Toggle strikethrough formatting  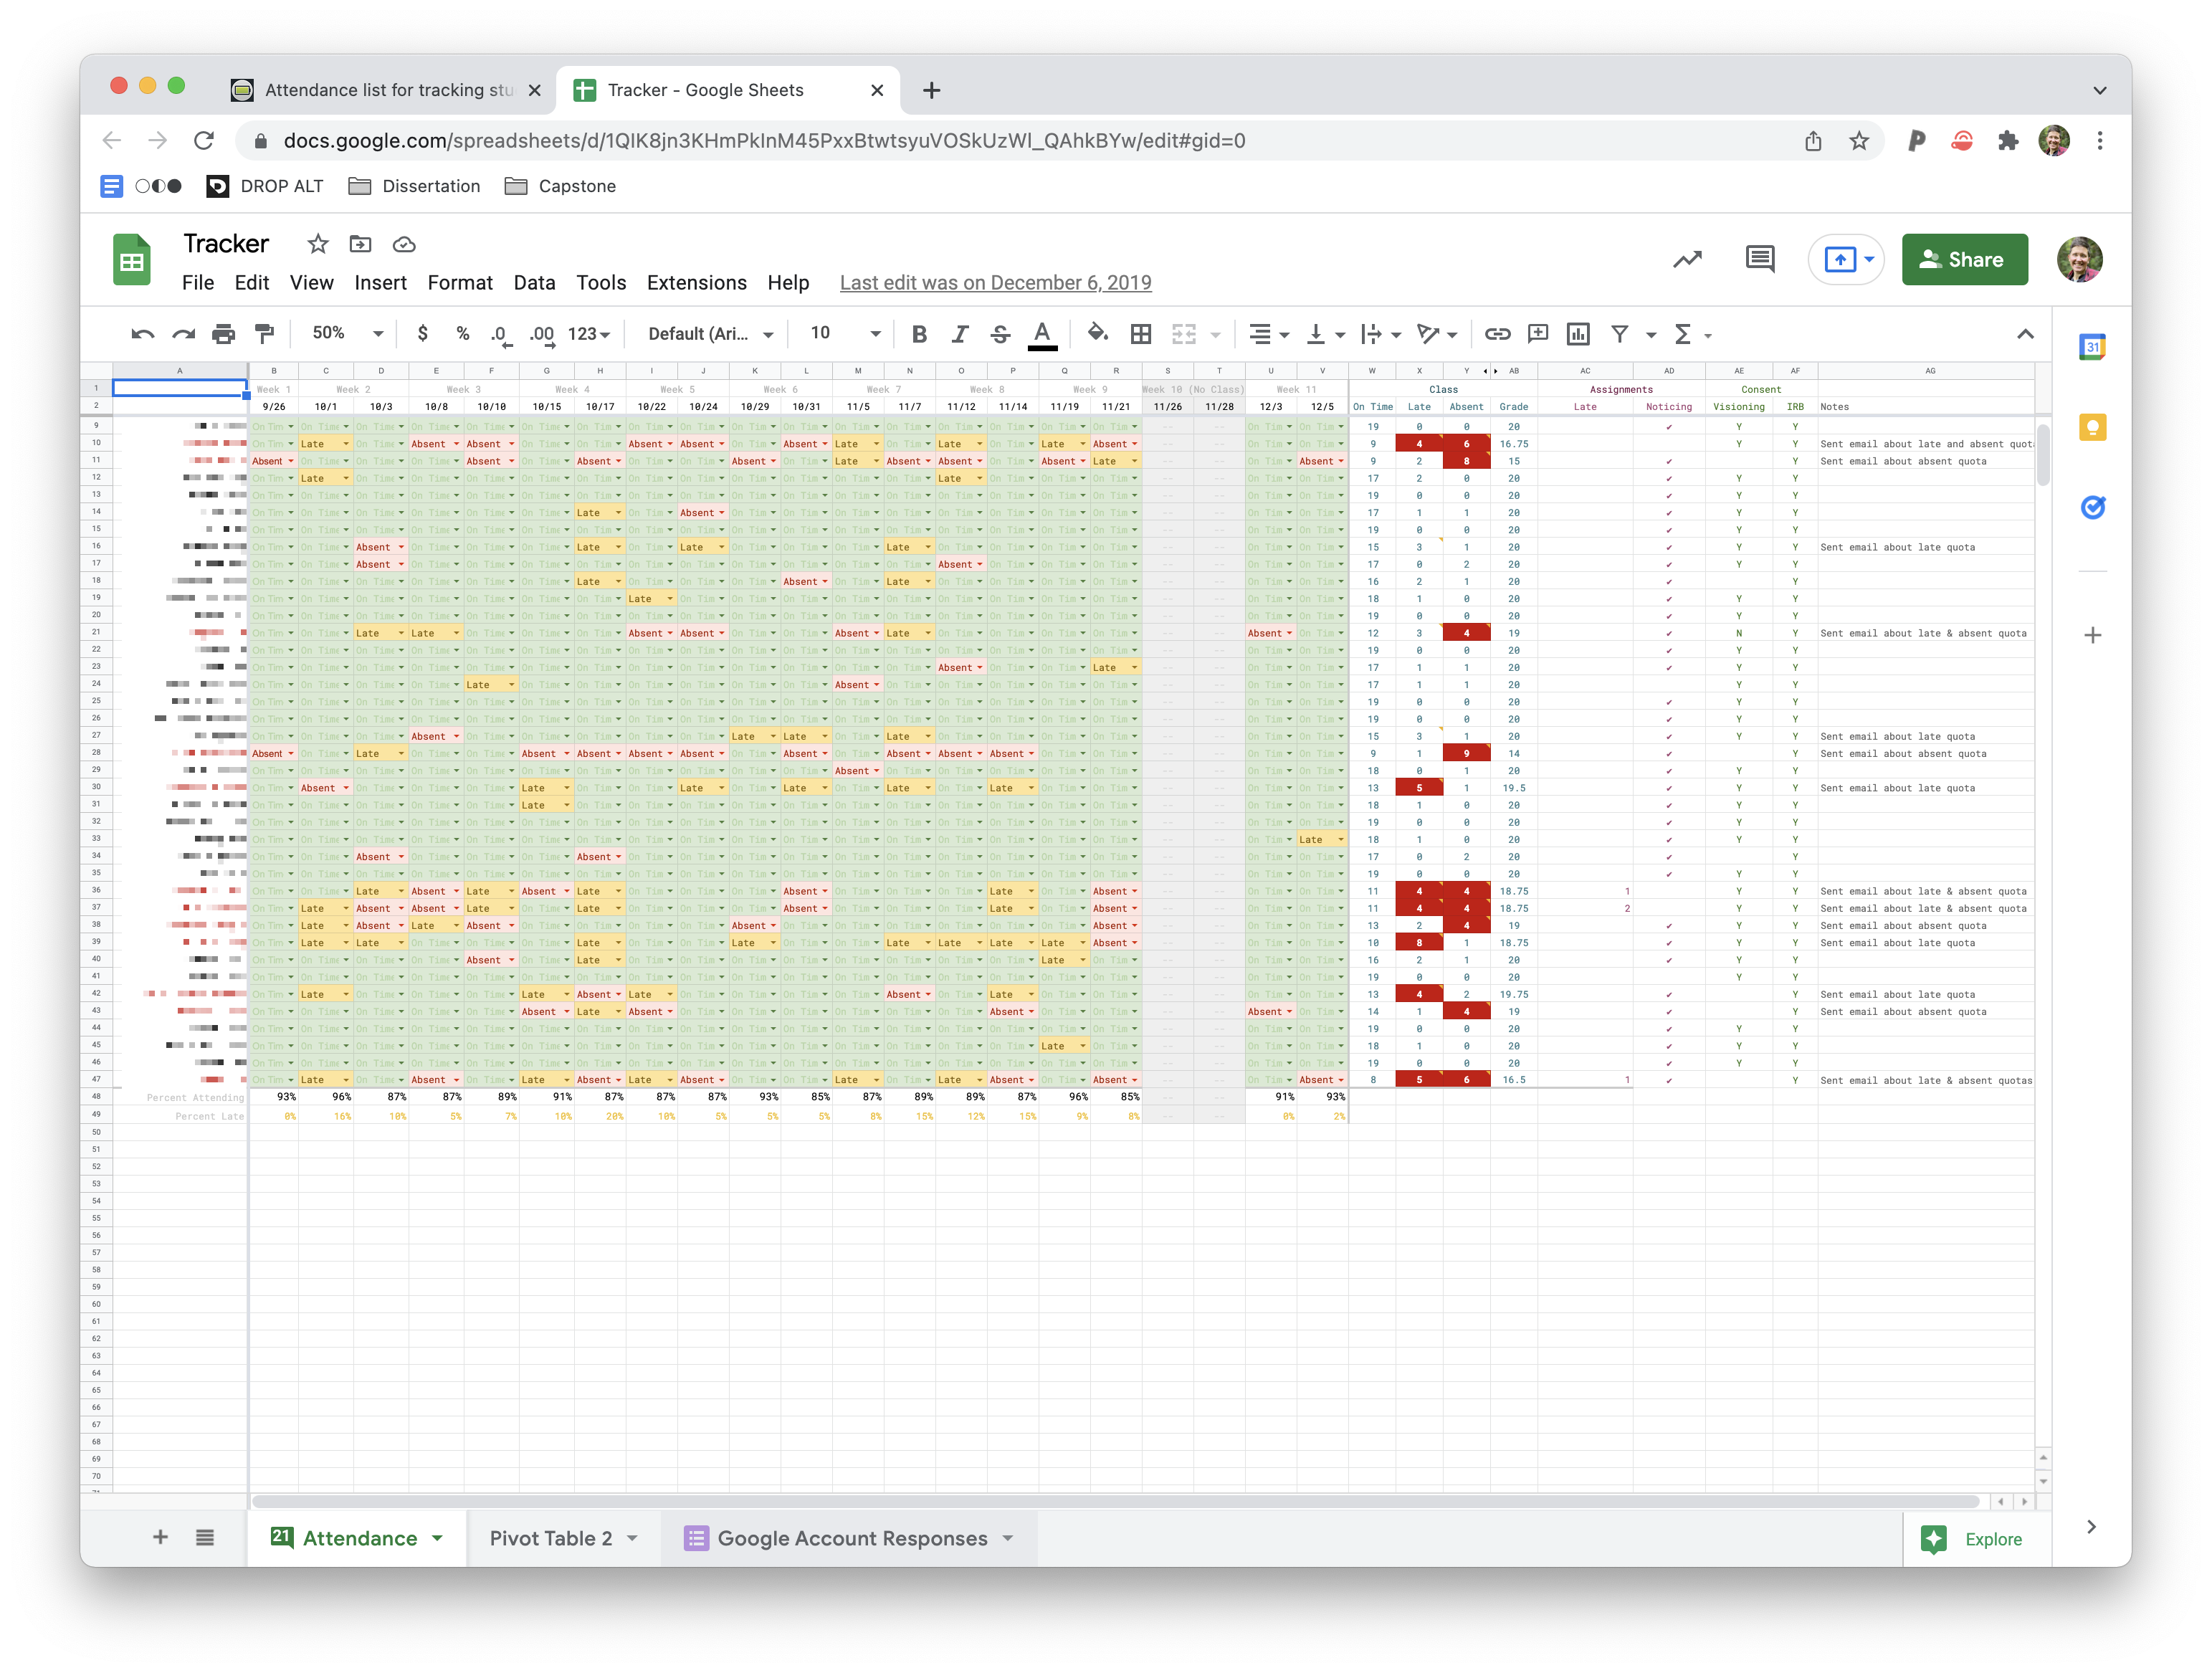pos(1000,334)
